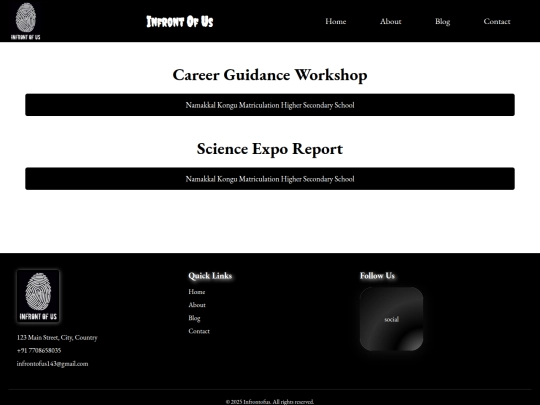Image resolution: width=540 pixels, height=405 pixels.
Task: Open About from the footer Quick Links
Action: click(x=197, y=305)
